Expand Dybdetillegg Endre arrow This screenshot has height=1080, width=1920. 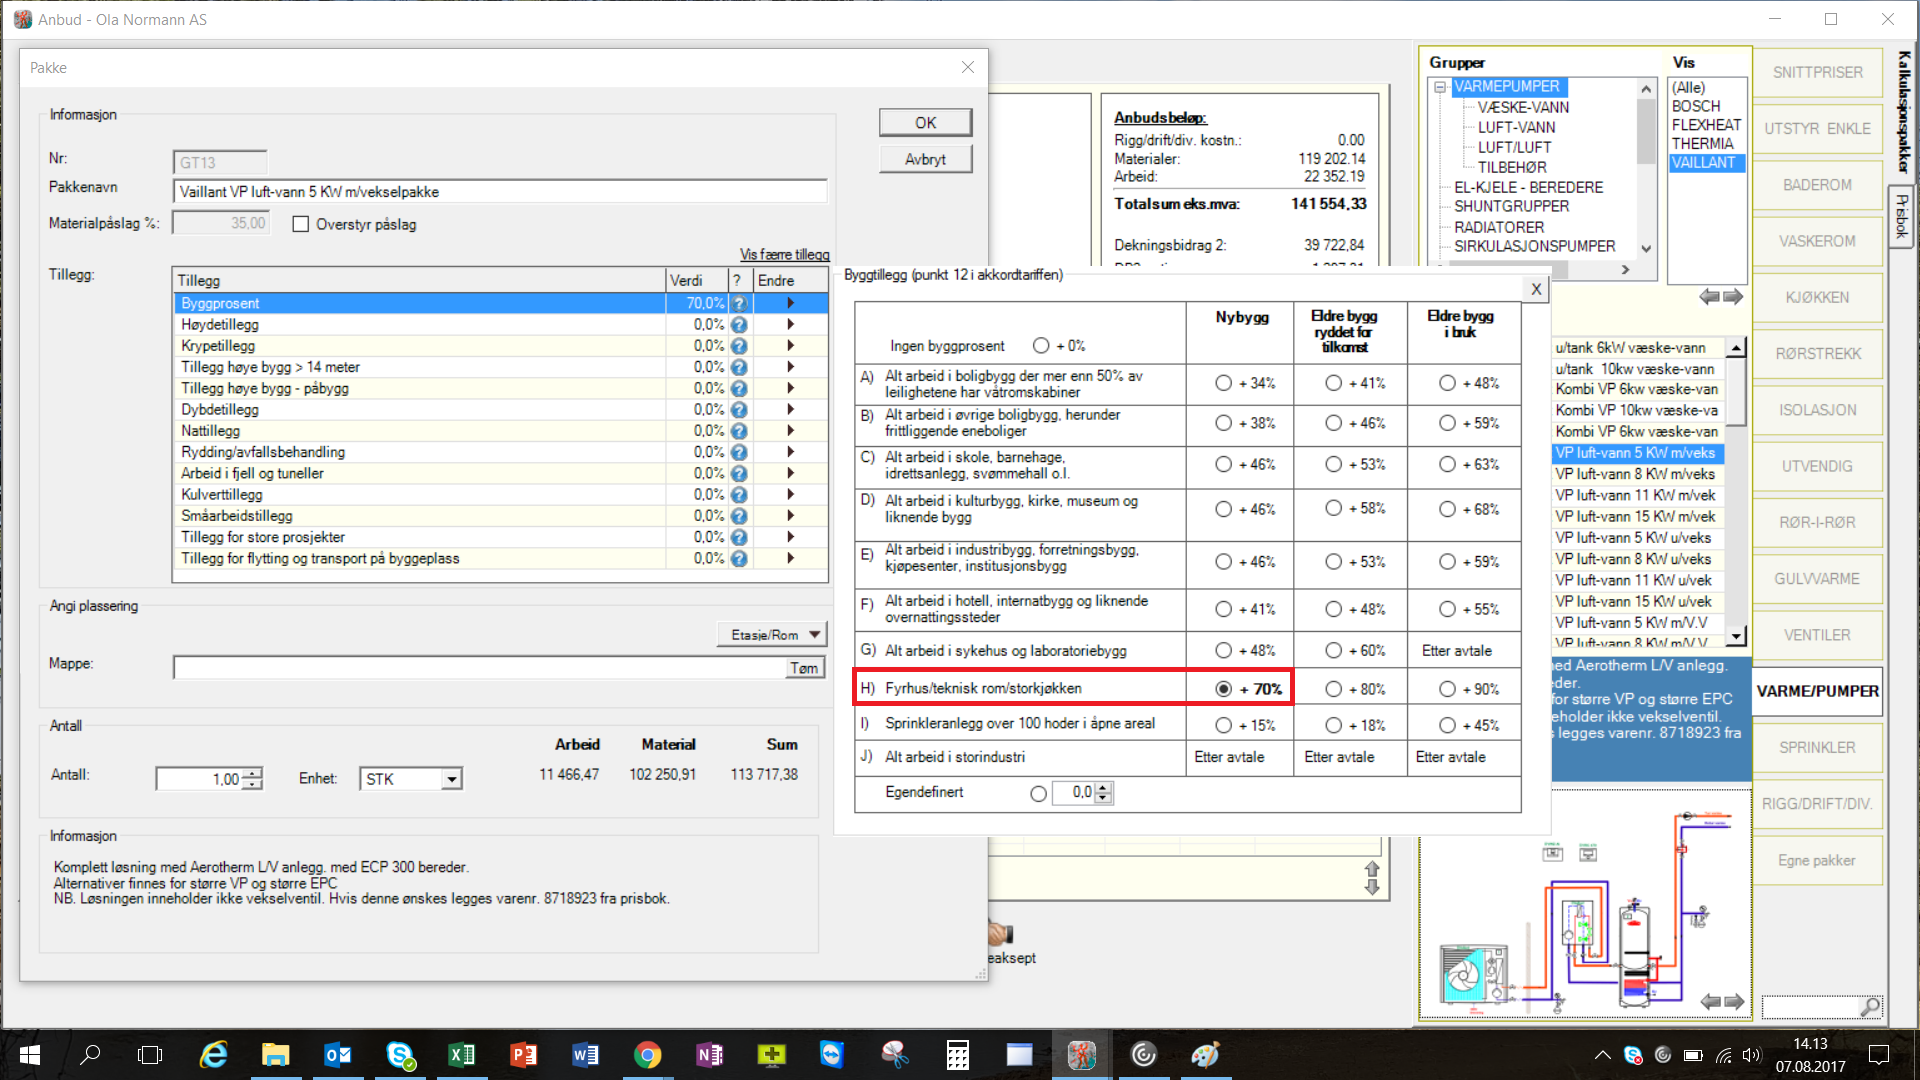[x=791, y=410]
